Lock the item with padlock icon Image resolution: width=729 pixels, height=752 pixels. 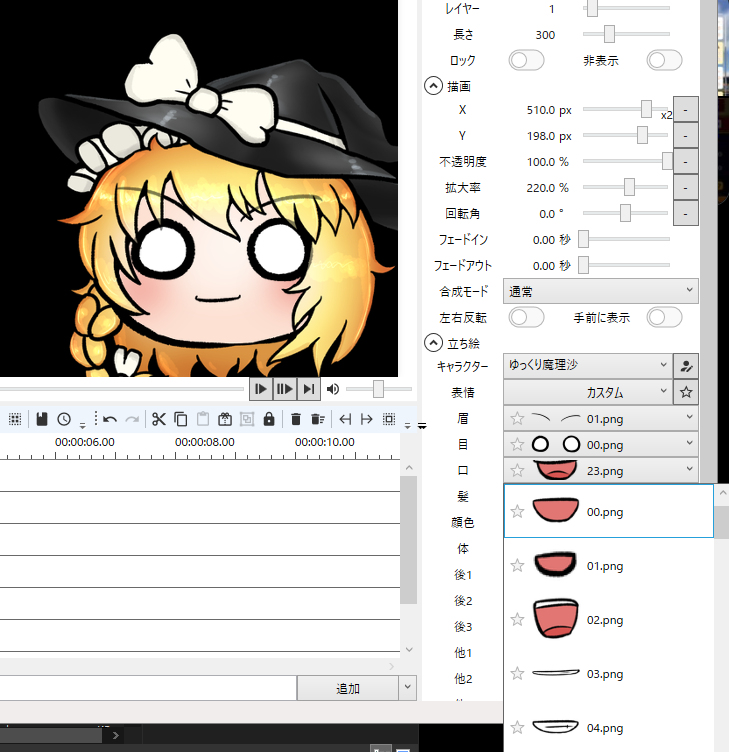[x=269, y=419]
